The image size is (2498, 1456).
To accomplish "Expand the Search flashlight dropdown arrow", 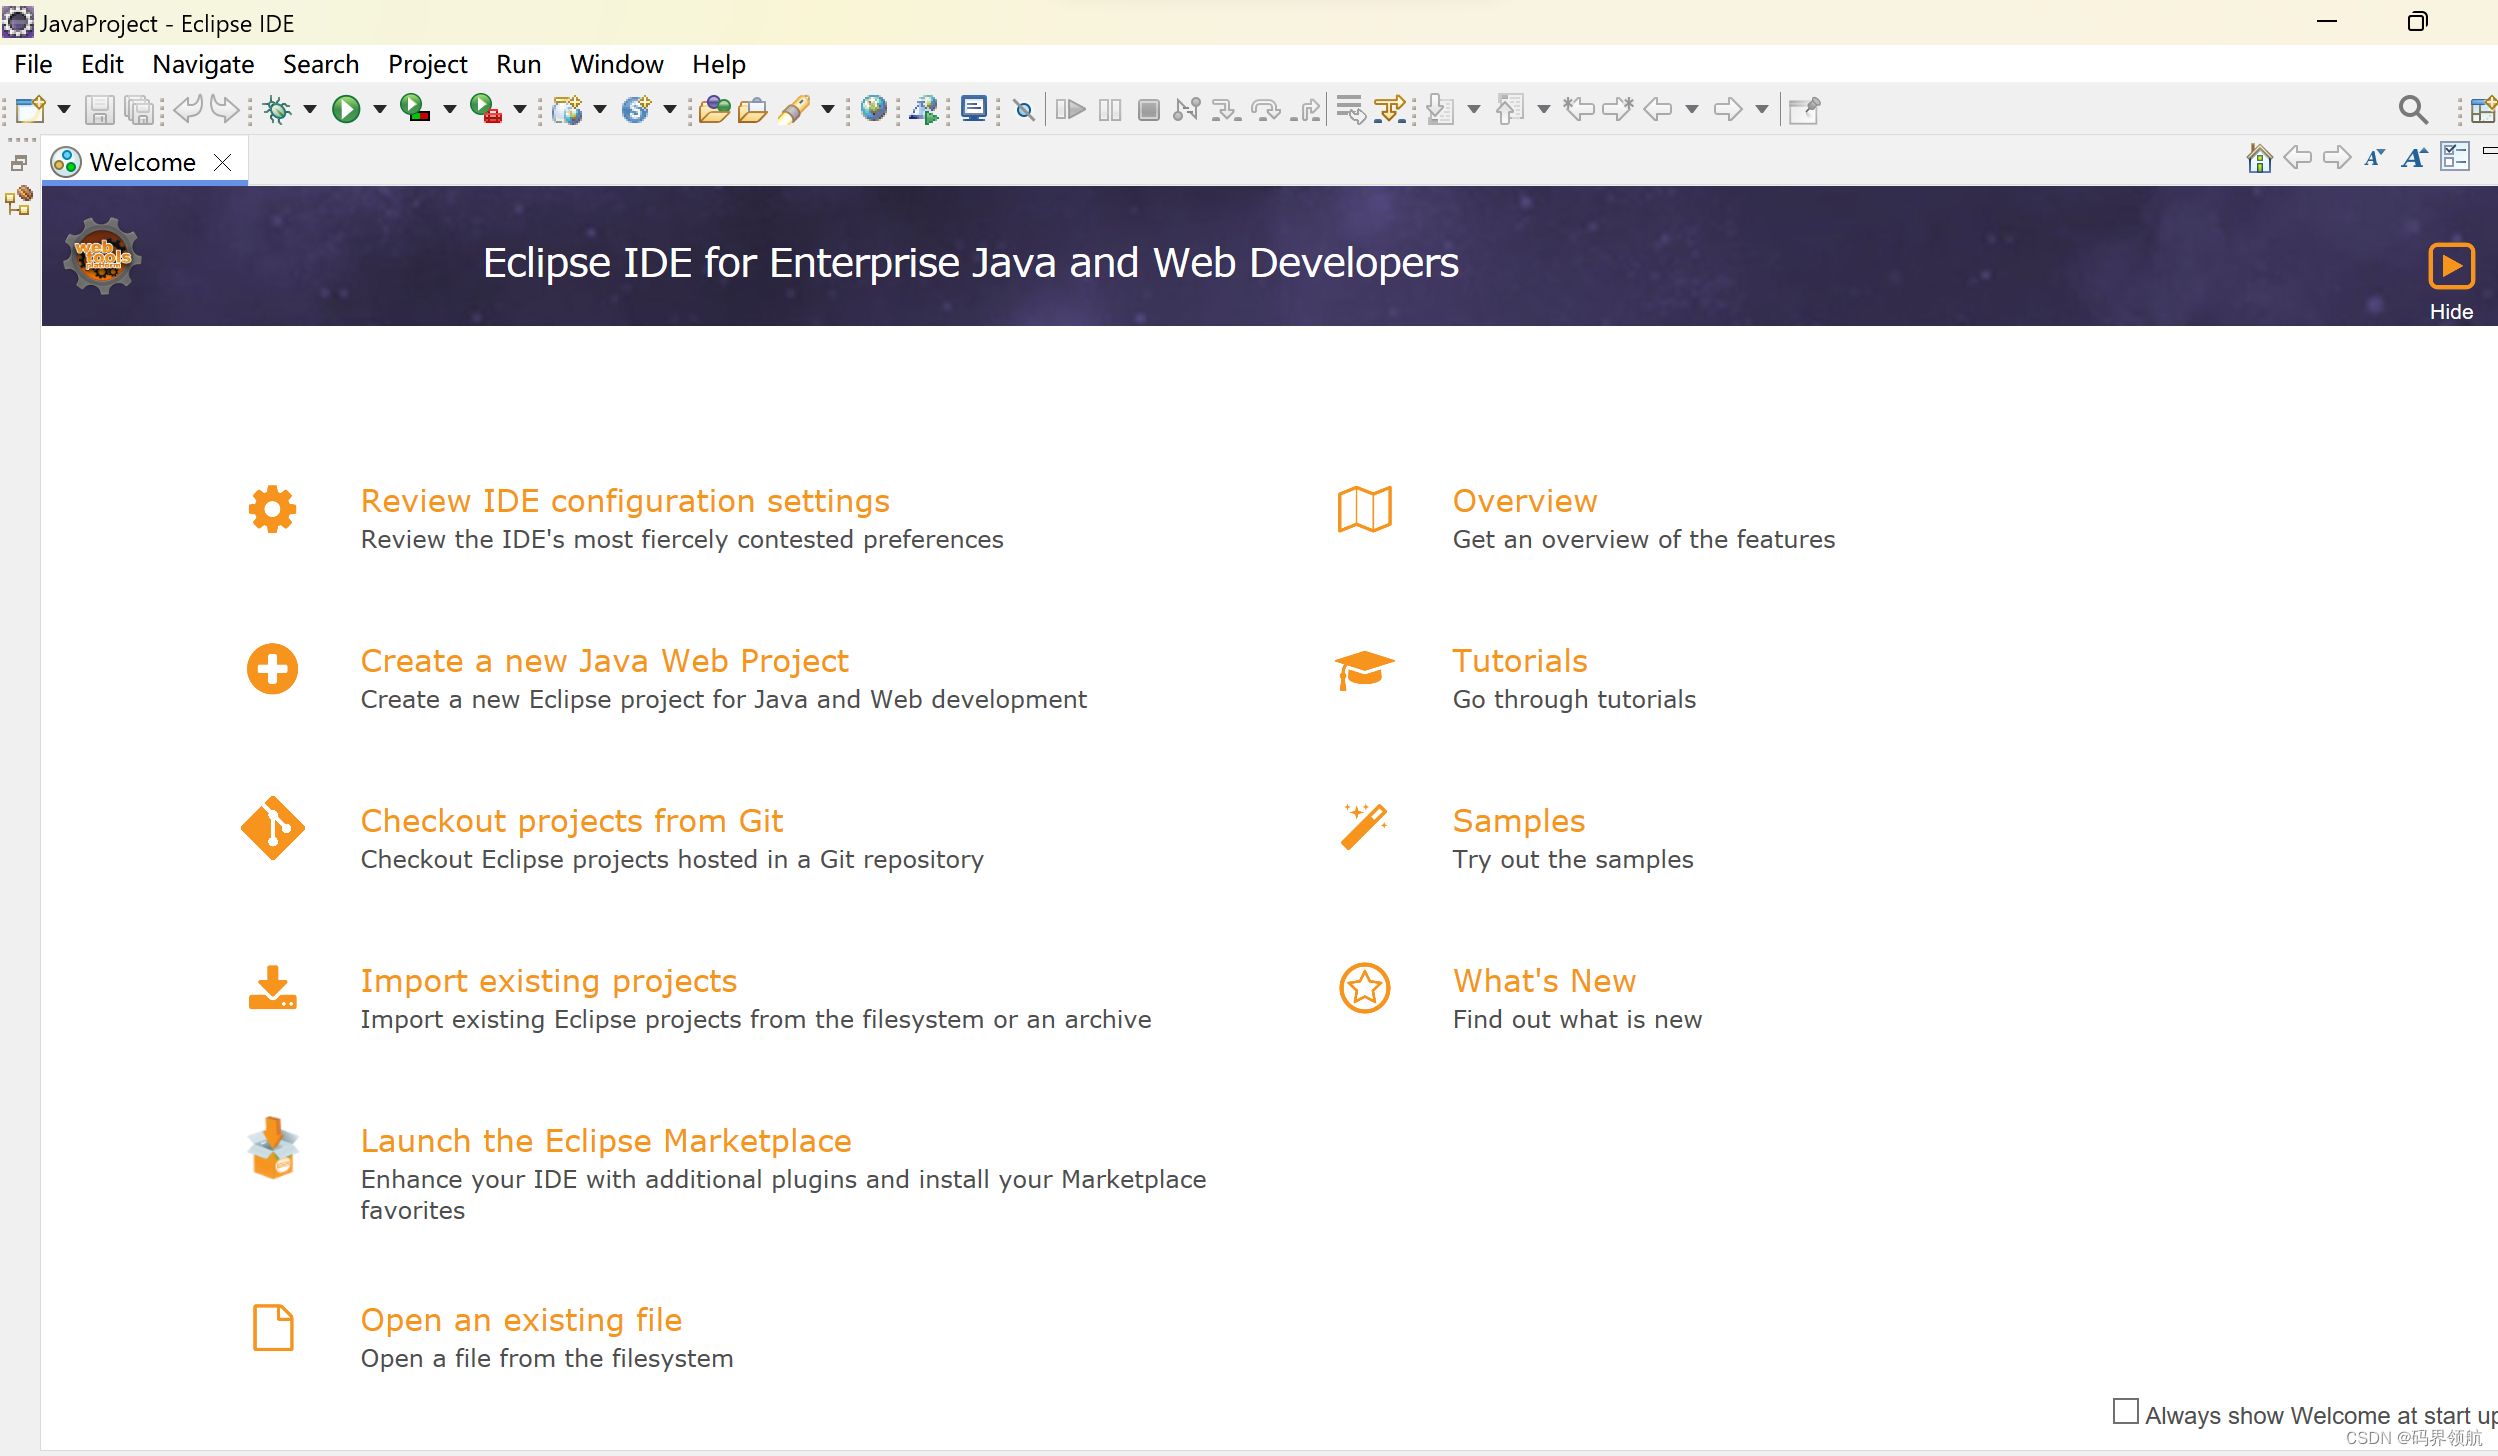I will [x=828, y=109].
